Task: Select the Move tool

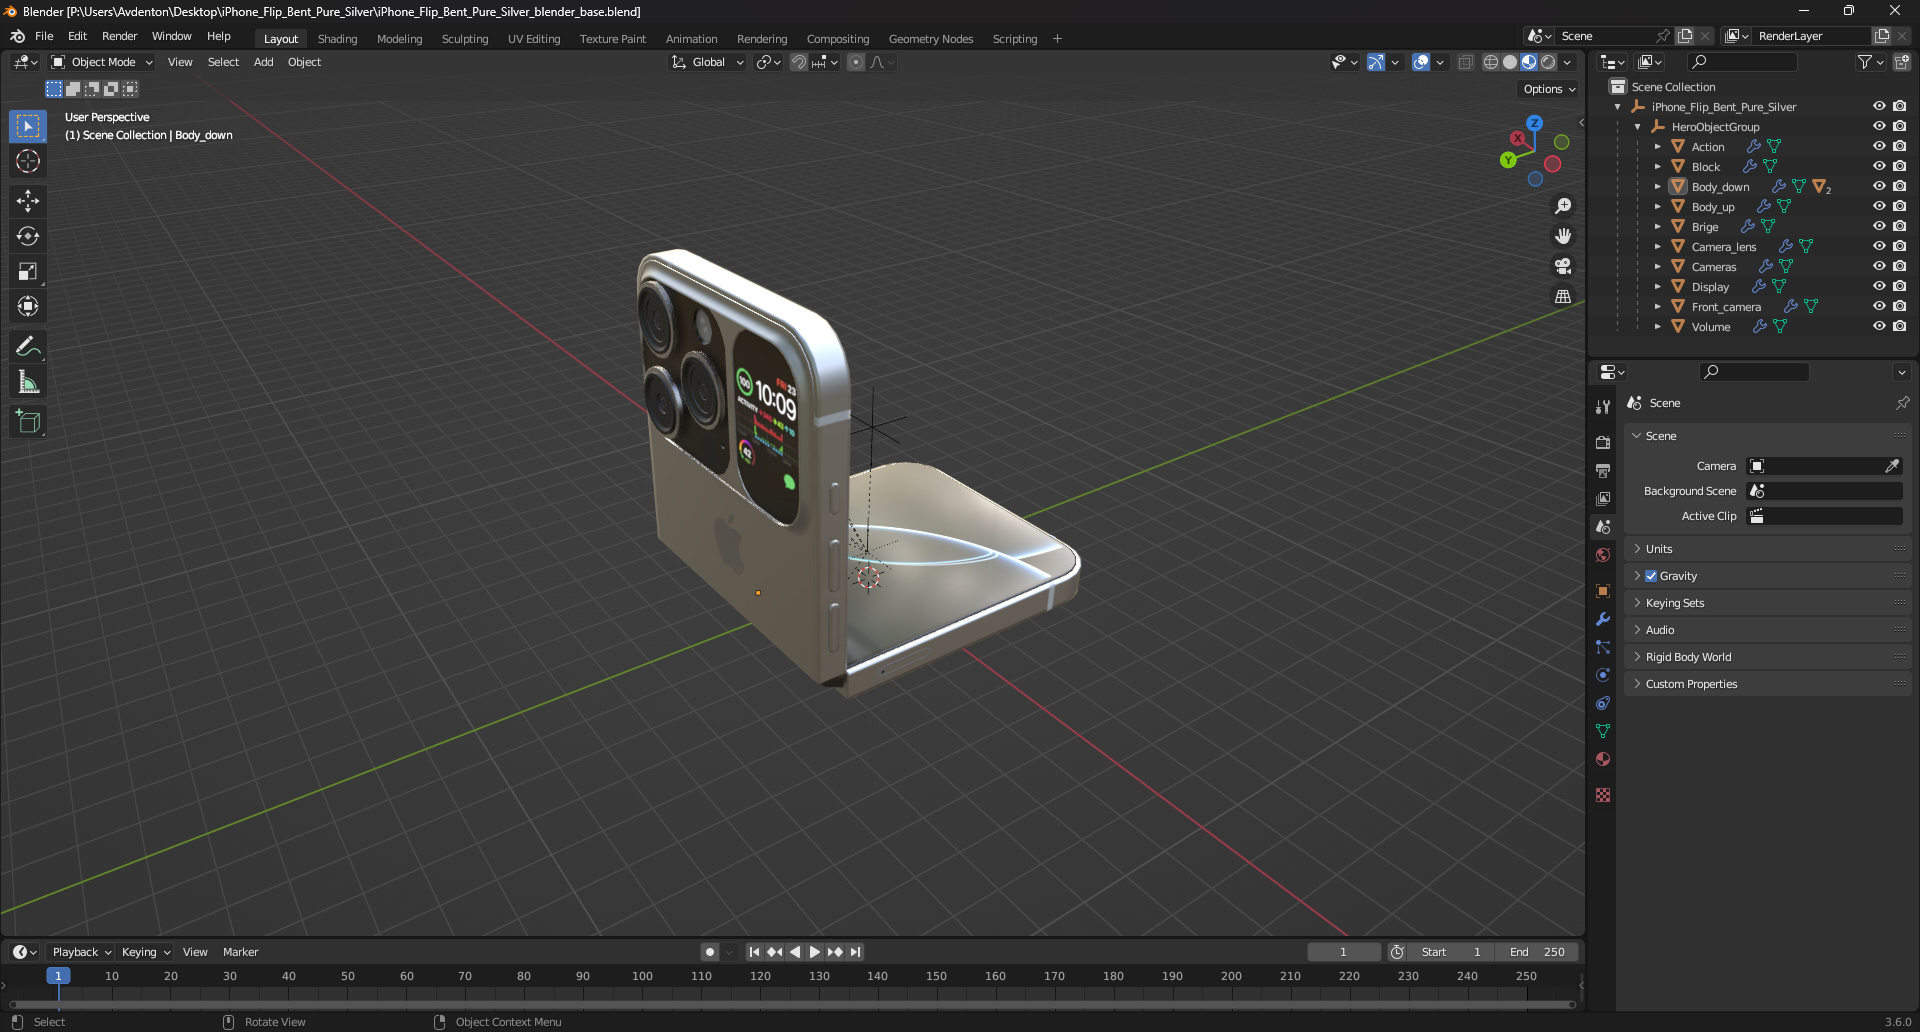Action: click(28, 201)
